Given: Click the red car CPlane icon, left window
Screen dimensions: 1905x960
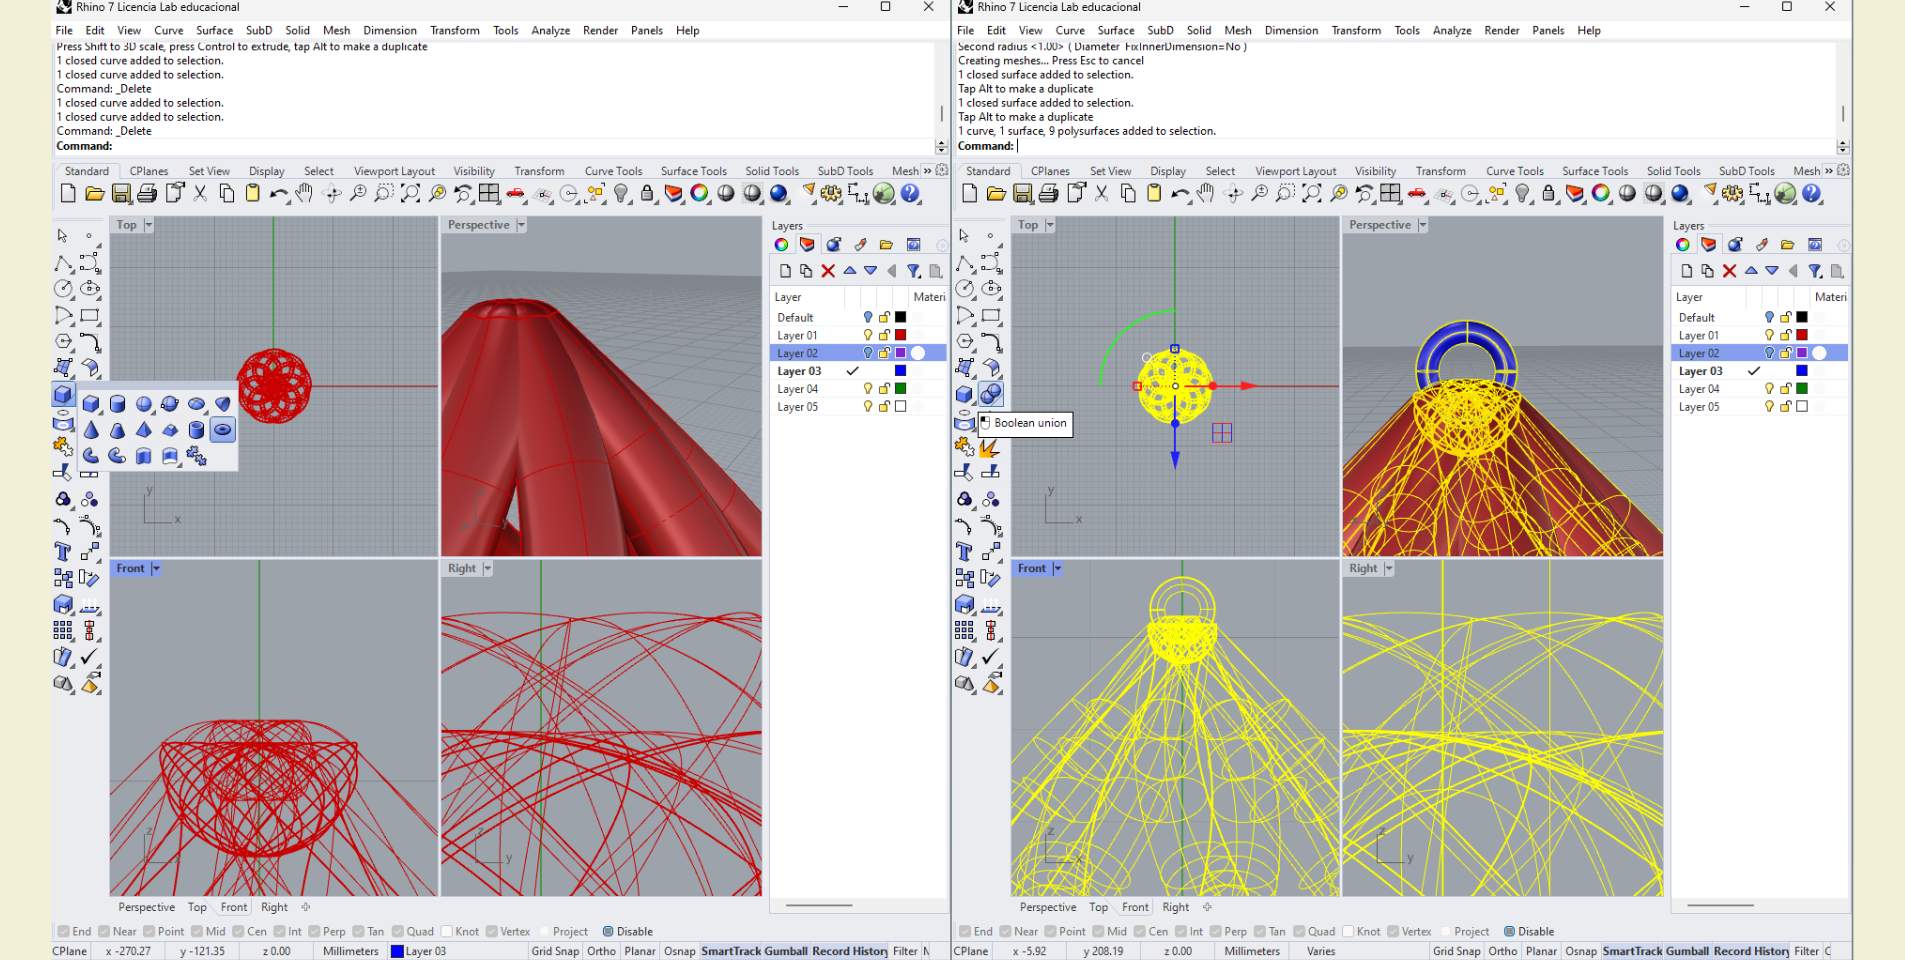Looking at the screenshot, I should [516, 193].
